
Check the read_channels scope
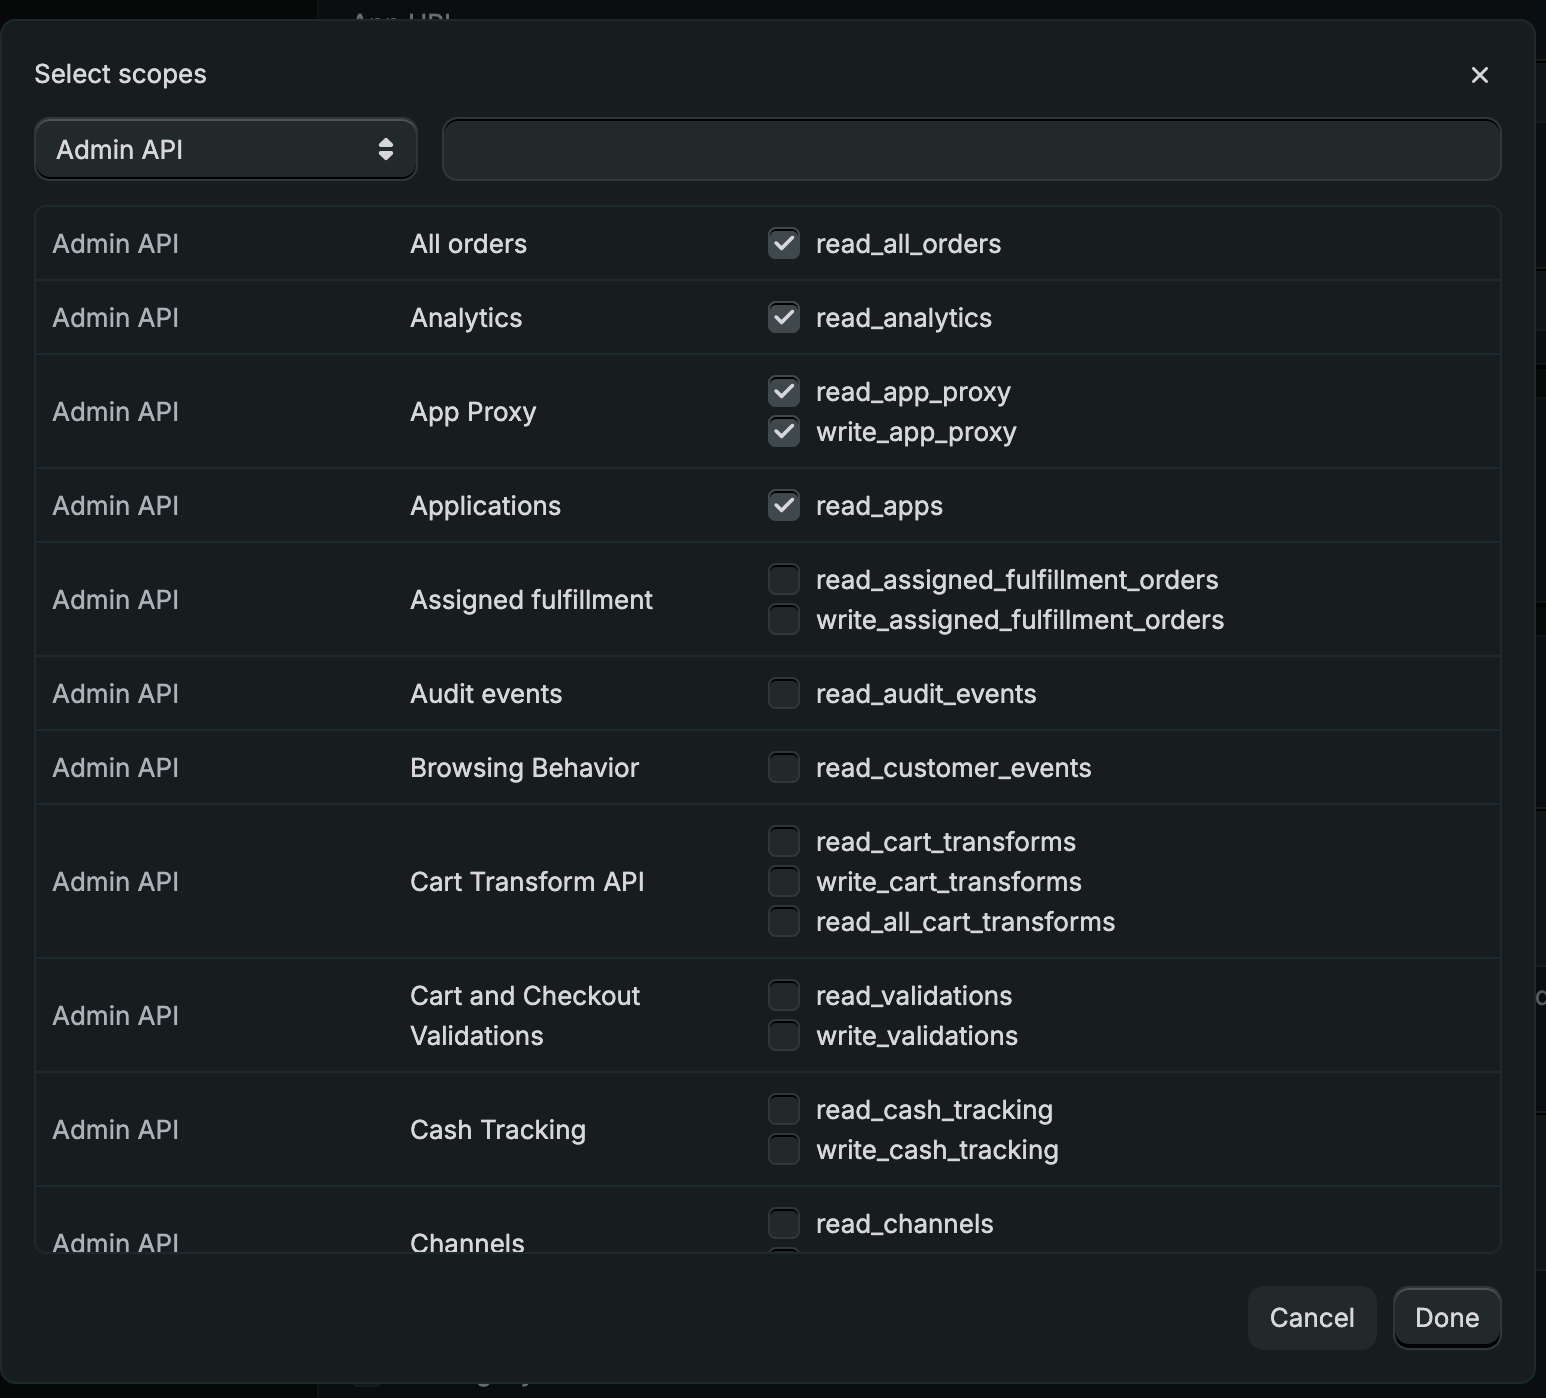pos(784,1223)
